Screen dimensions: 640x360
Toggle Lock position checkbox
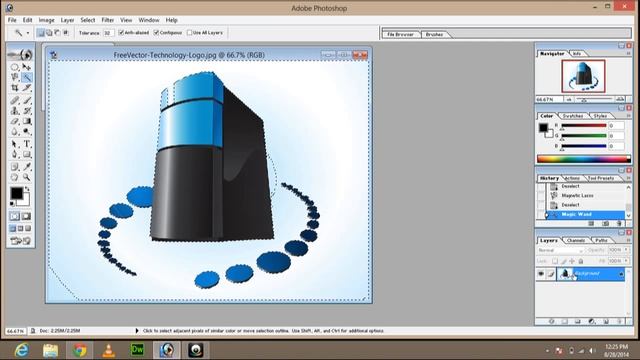[572, 261]
